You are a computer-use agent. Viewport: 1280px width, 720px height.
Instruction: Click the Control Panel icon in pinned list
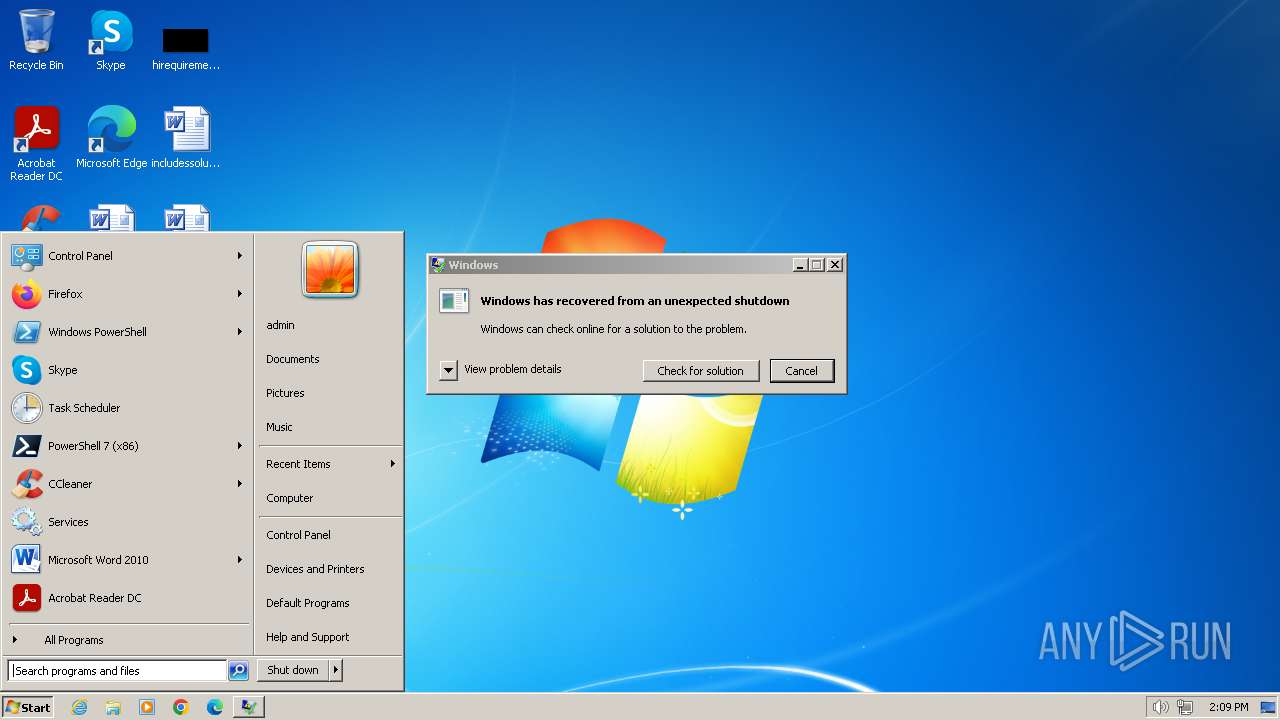coord(26,256)
